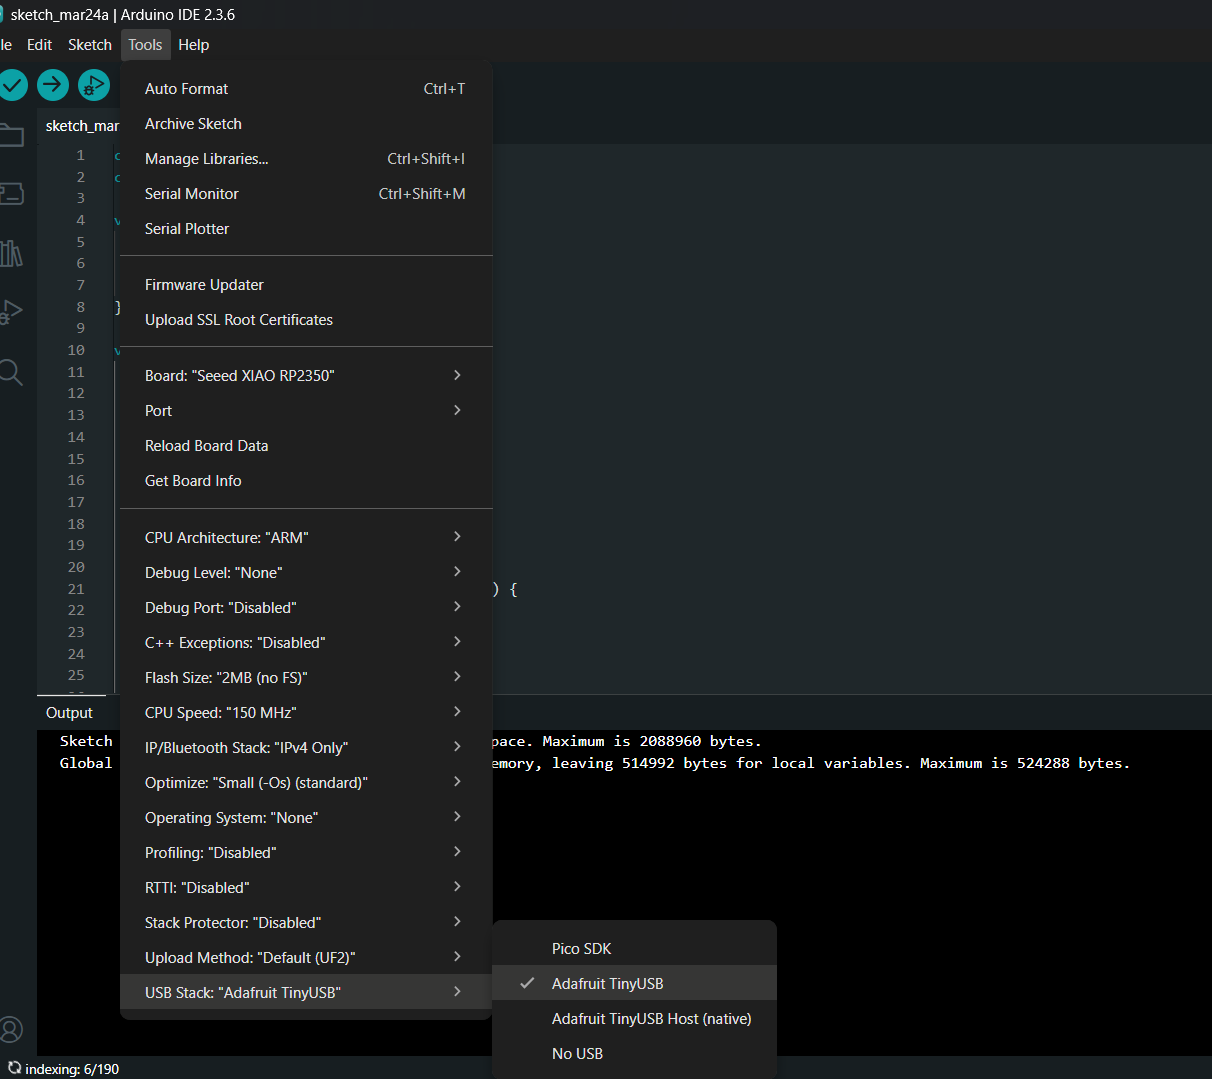Expand the CPU Architecture "ARM" submenu

point(305,537)
